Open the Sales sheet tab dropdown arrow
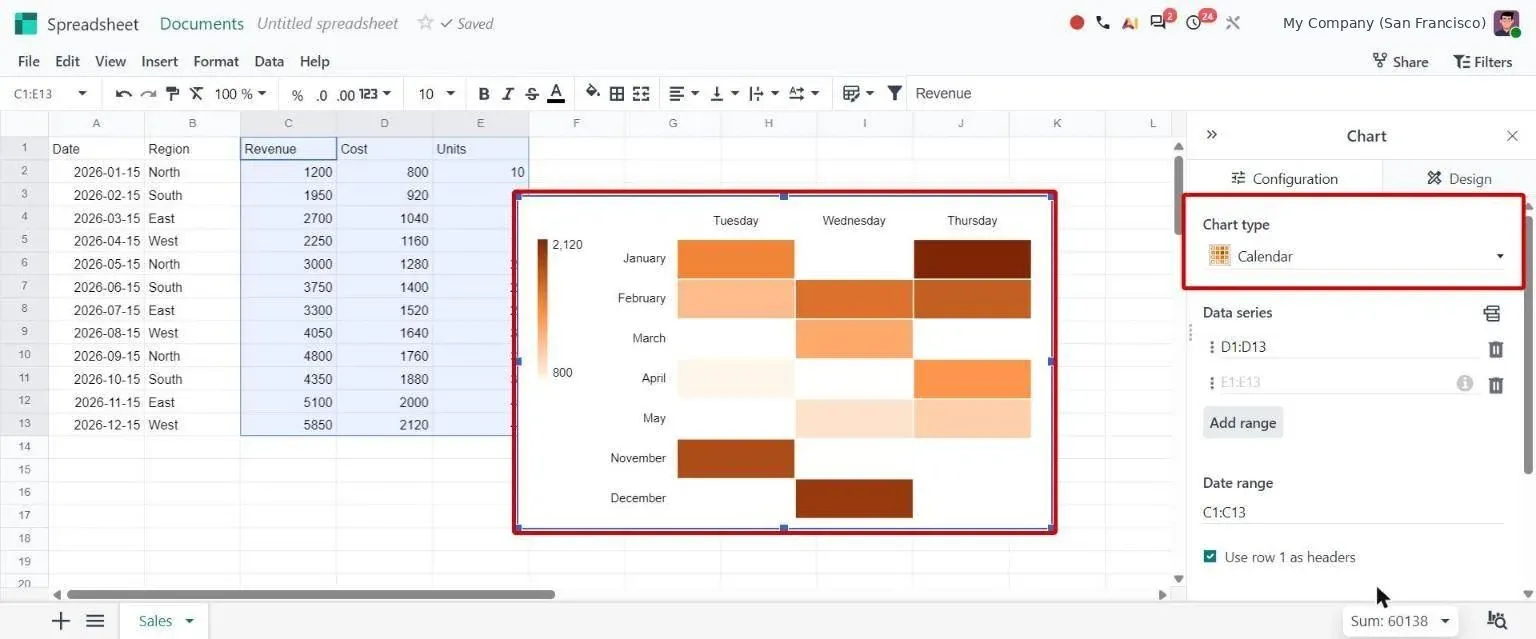1536x639 pixels. (x=189, y=621)
